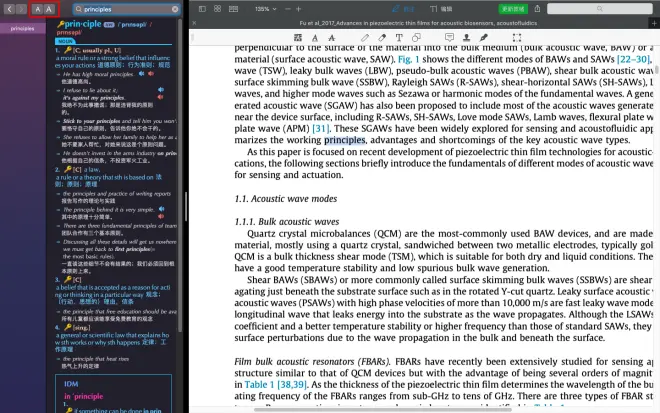This screenshot has height=413, width=660.
Task: Click the green update button
Action: (513, 9)
